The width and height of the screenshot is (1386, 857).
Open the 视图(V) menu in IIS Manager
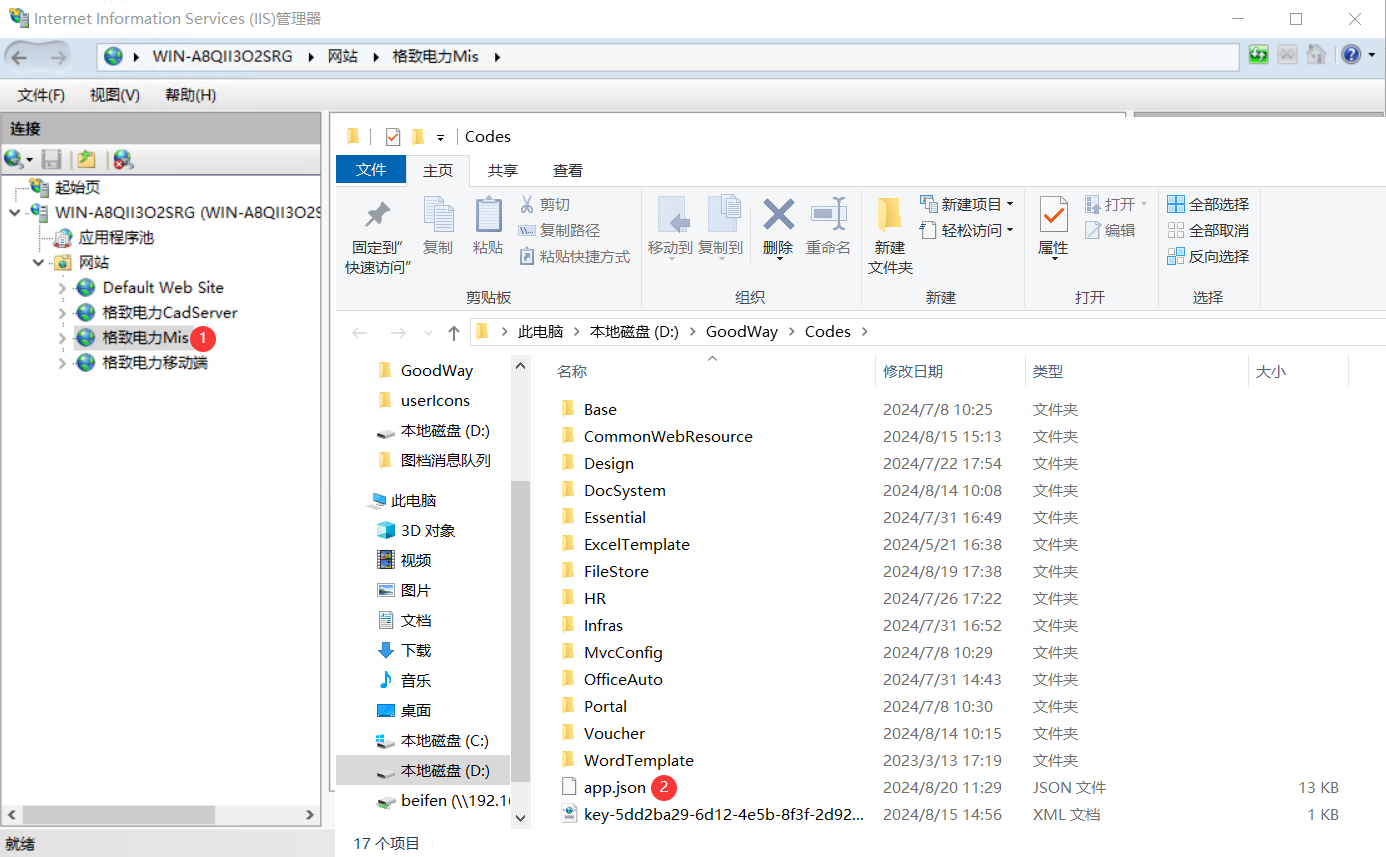pos(115,95)
